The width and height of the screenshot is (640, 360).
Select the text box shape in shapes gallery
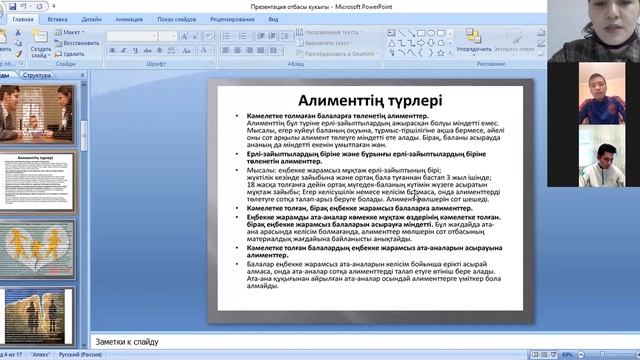pos(391,33)
